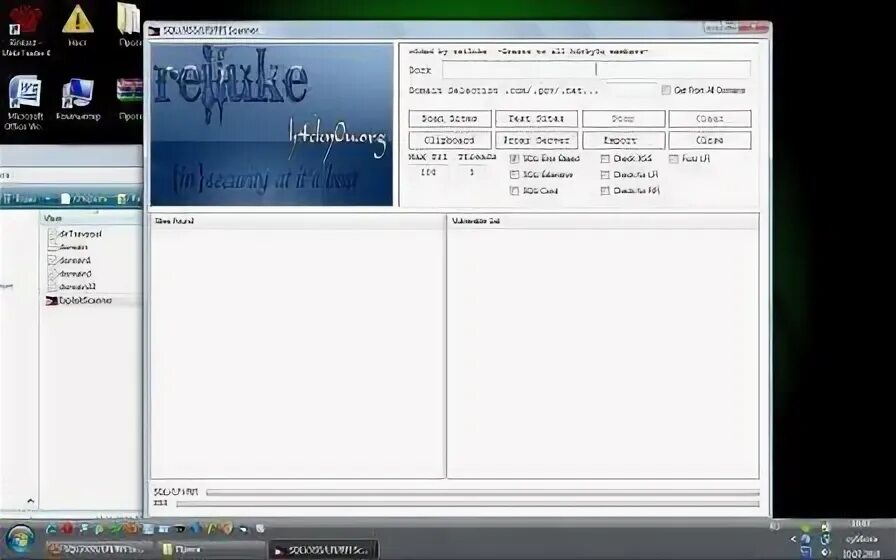Tick the SQLi checkbox under Error Based

click(x=514, y=174)
